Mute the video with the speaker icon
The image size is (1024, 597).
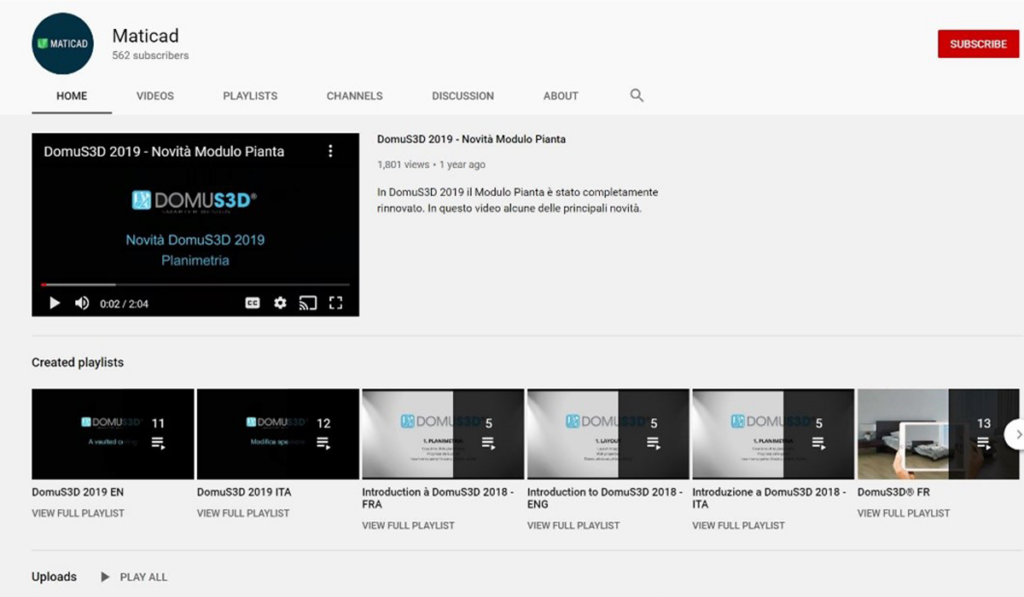click(x=82, y=303)
